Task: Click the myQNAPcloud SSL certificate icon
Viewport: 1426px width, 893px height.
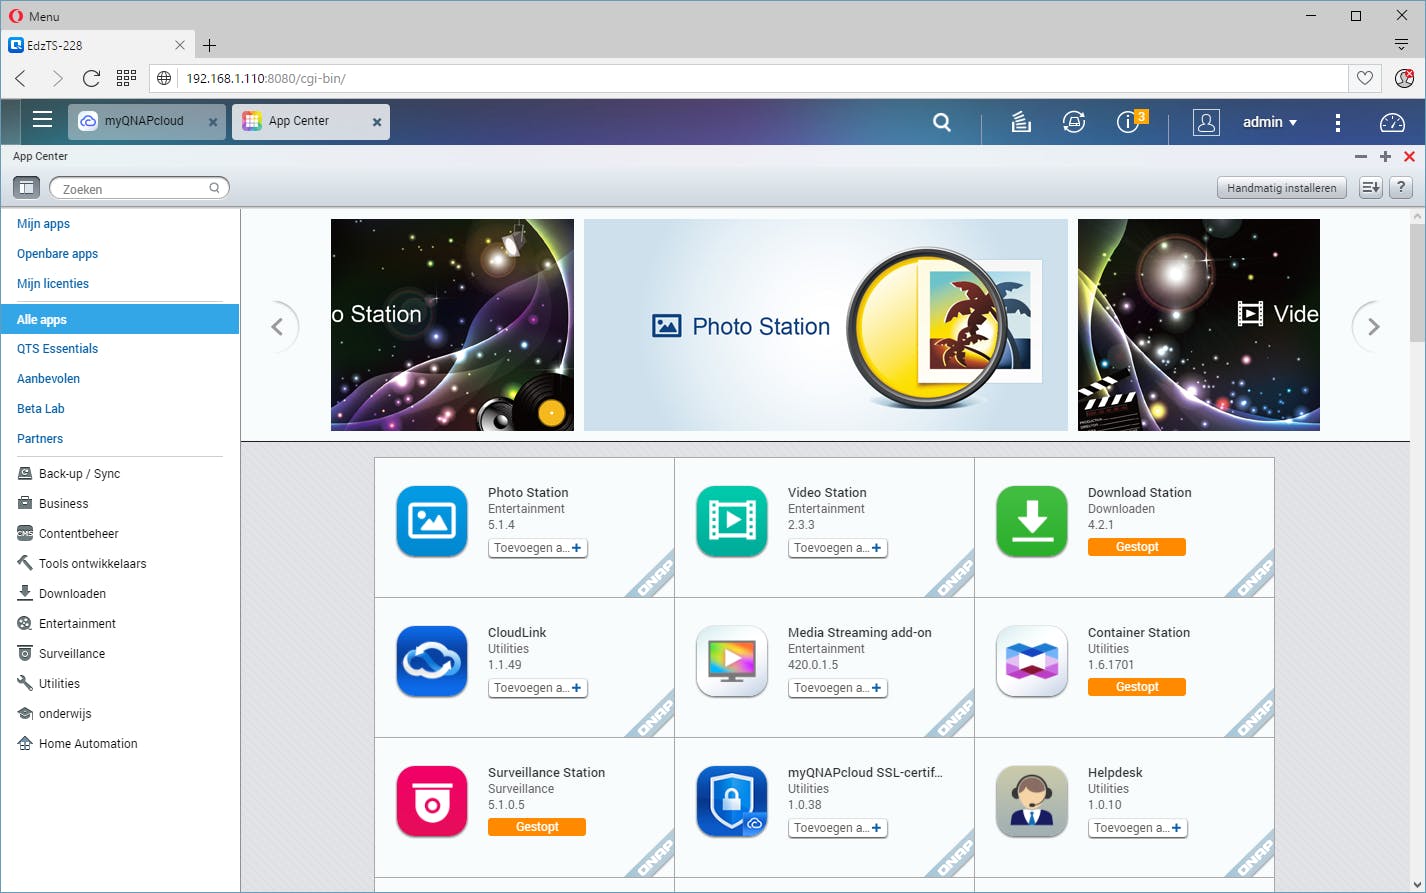Action: [732, 801]
